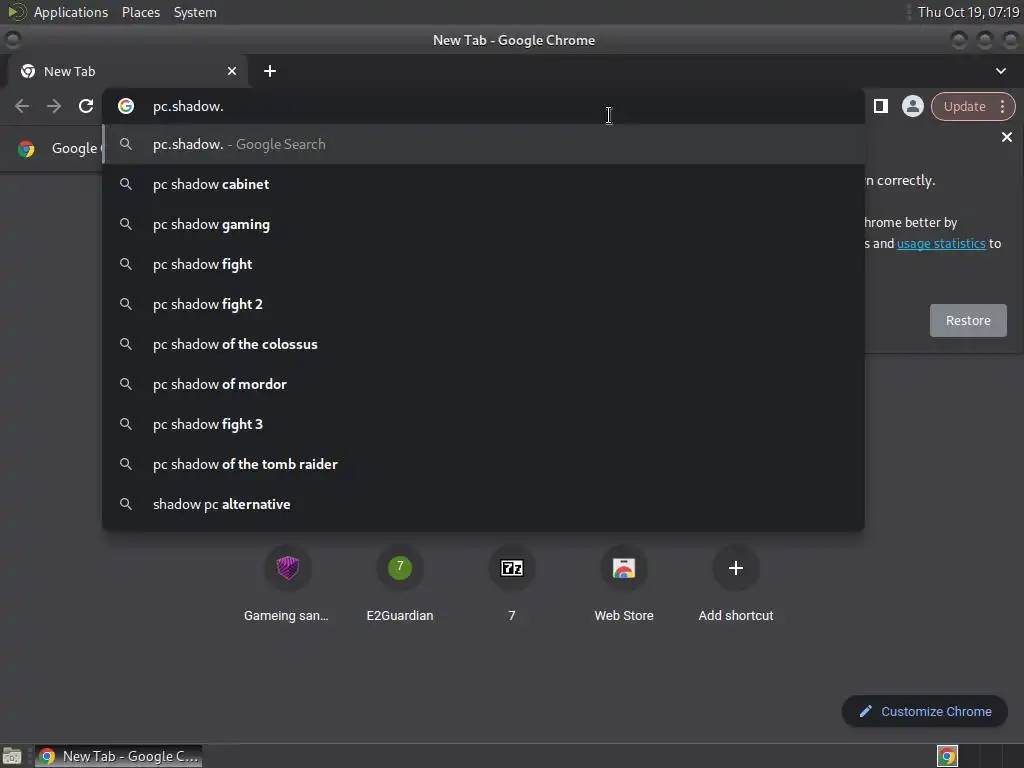1024x768 pixels.
Task: Click the New Tab tab title
Action: 69,71
